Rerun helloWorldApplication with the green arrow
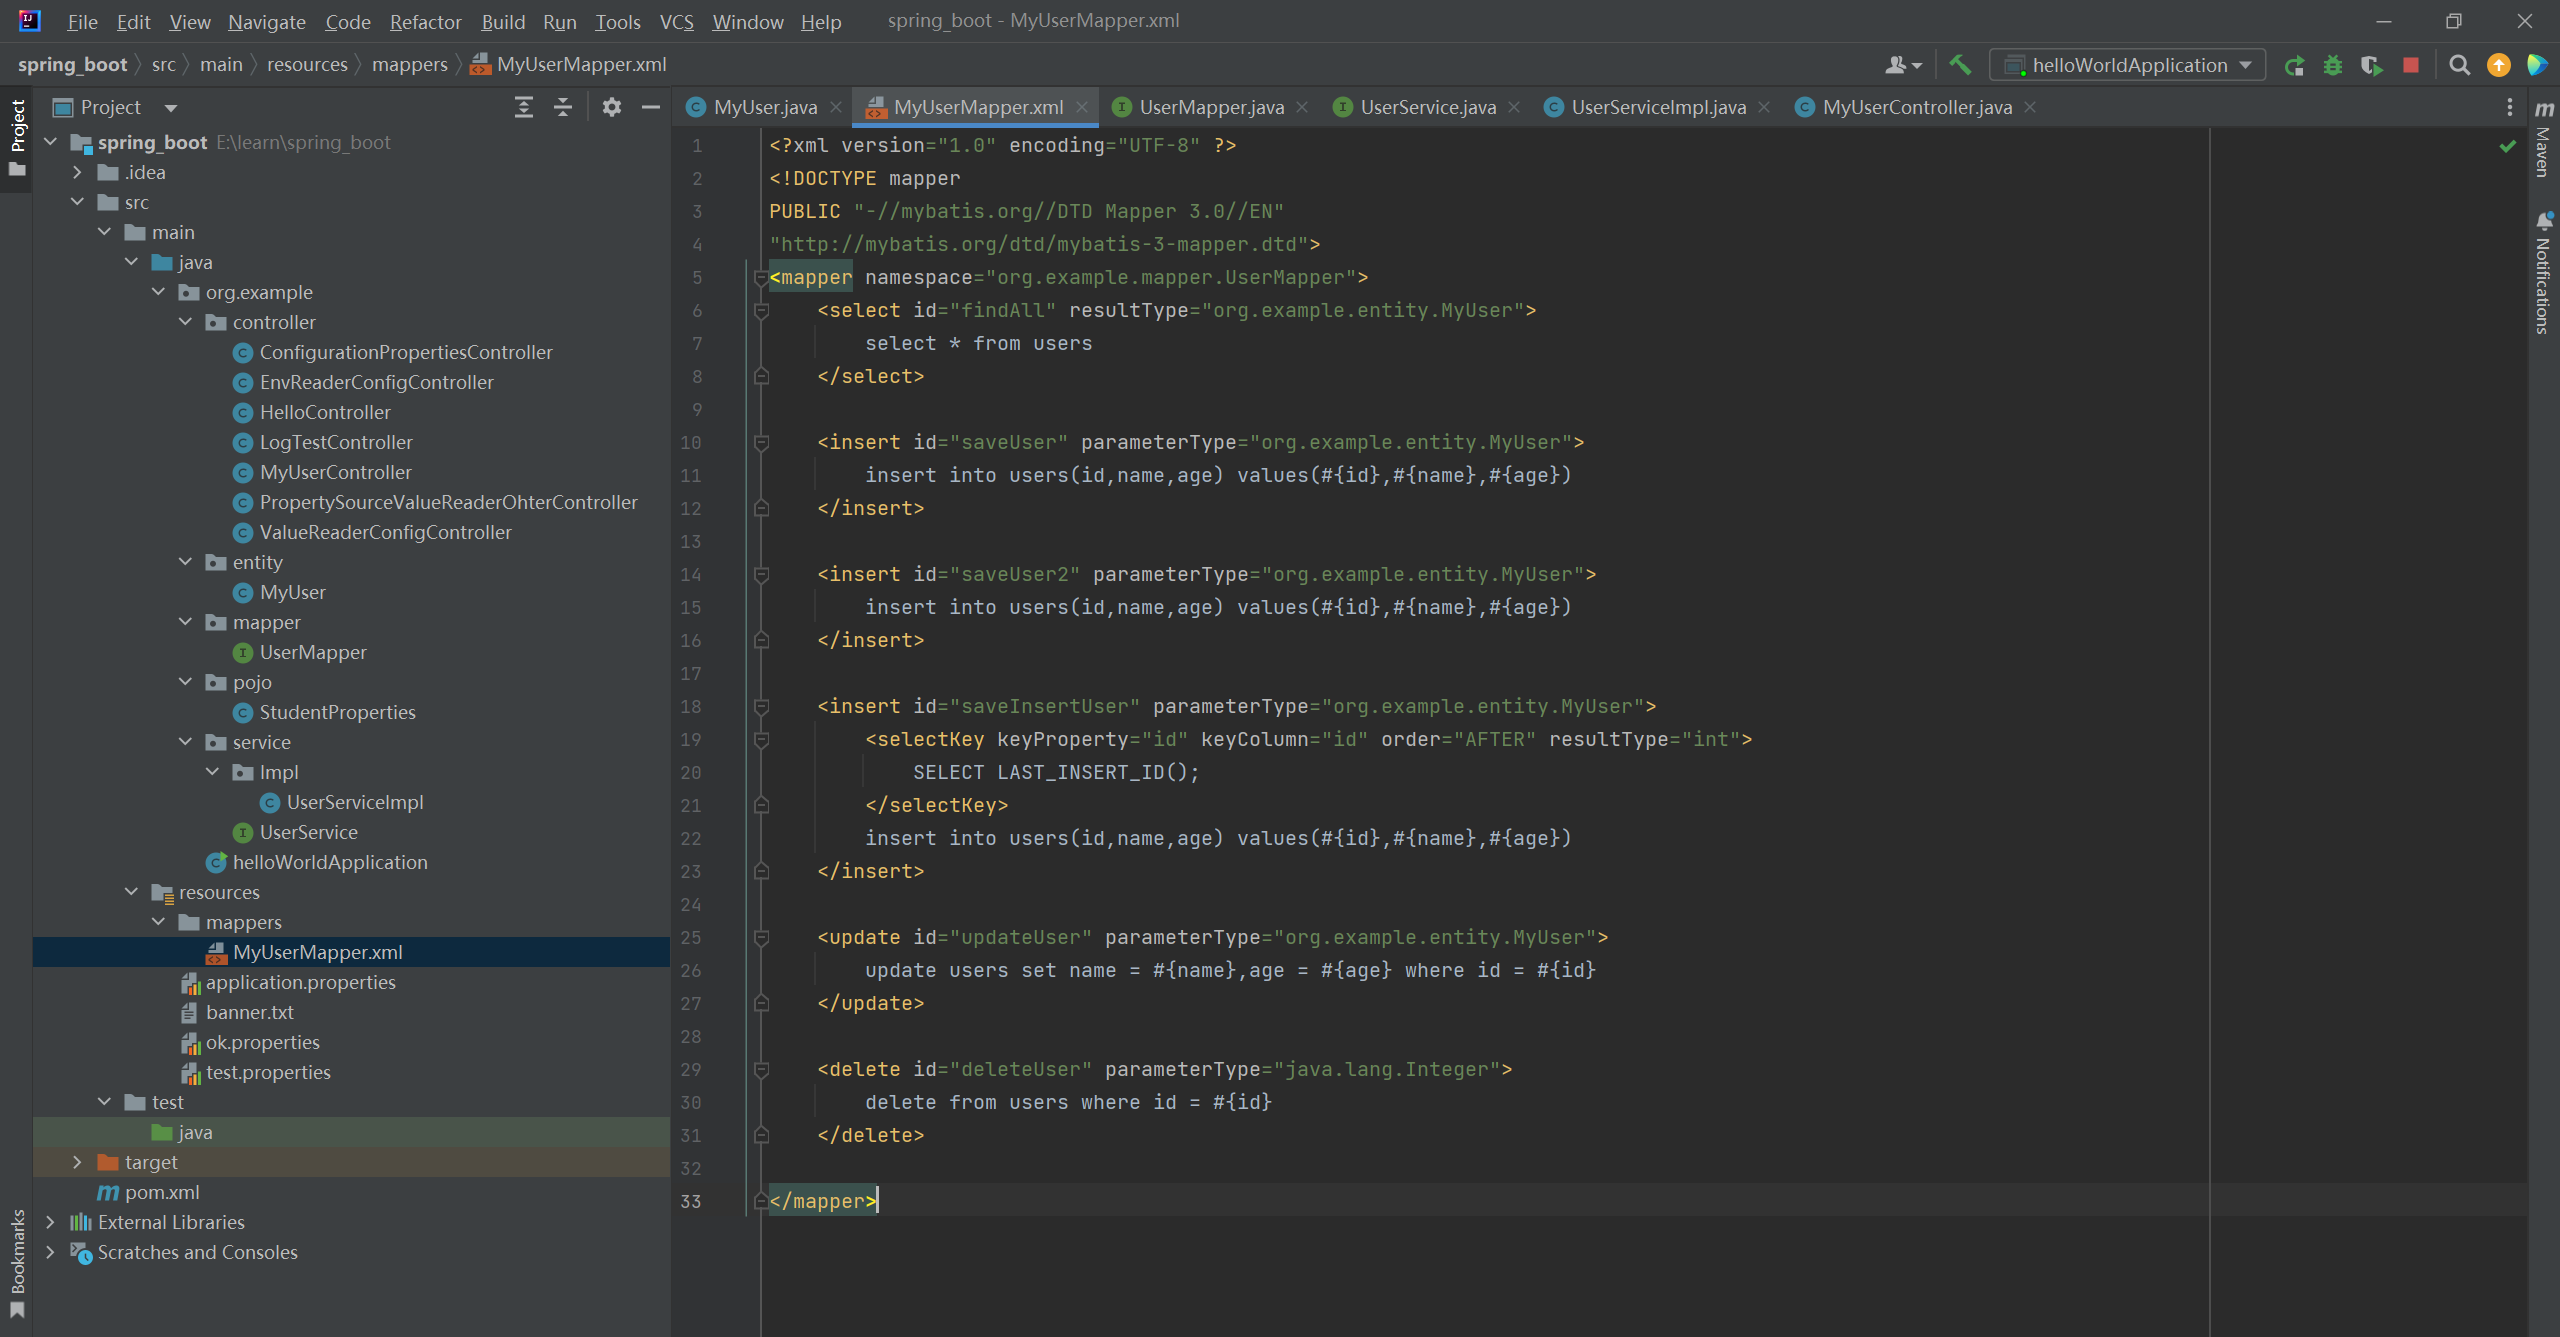This screenshot has height=1337, width=2560. coord(2294,65)
